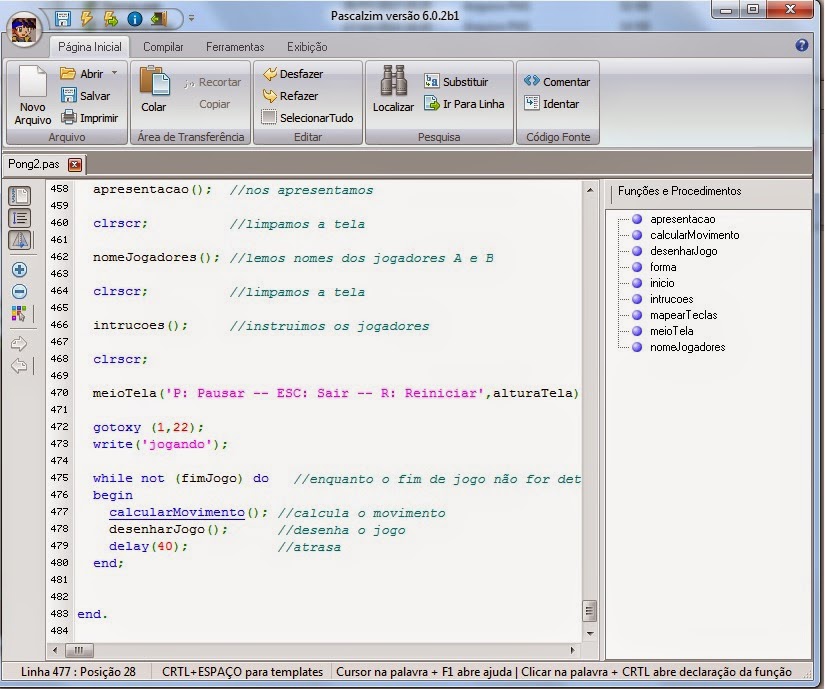Click Ir Para Linha go-to-line tool

(464, 104)
